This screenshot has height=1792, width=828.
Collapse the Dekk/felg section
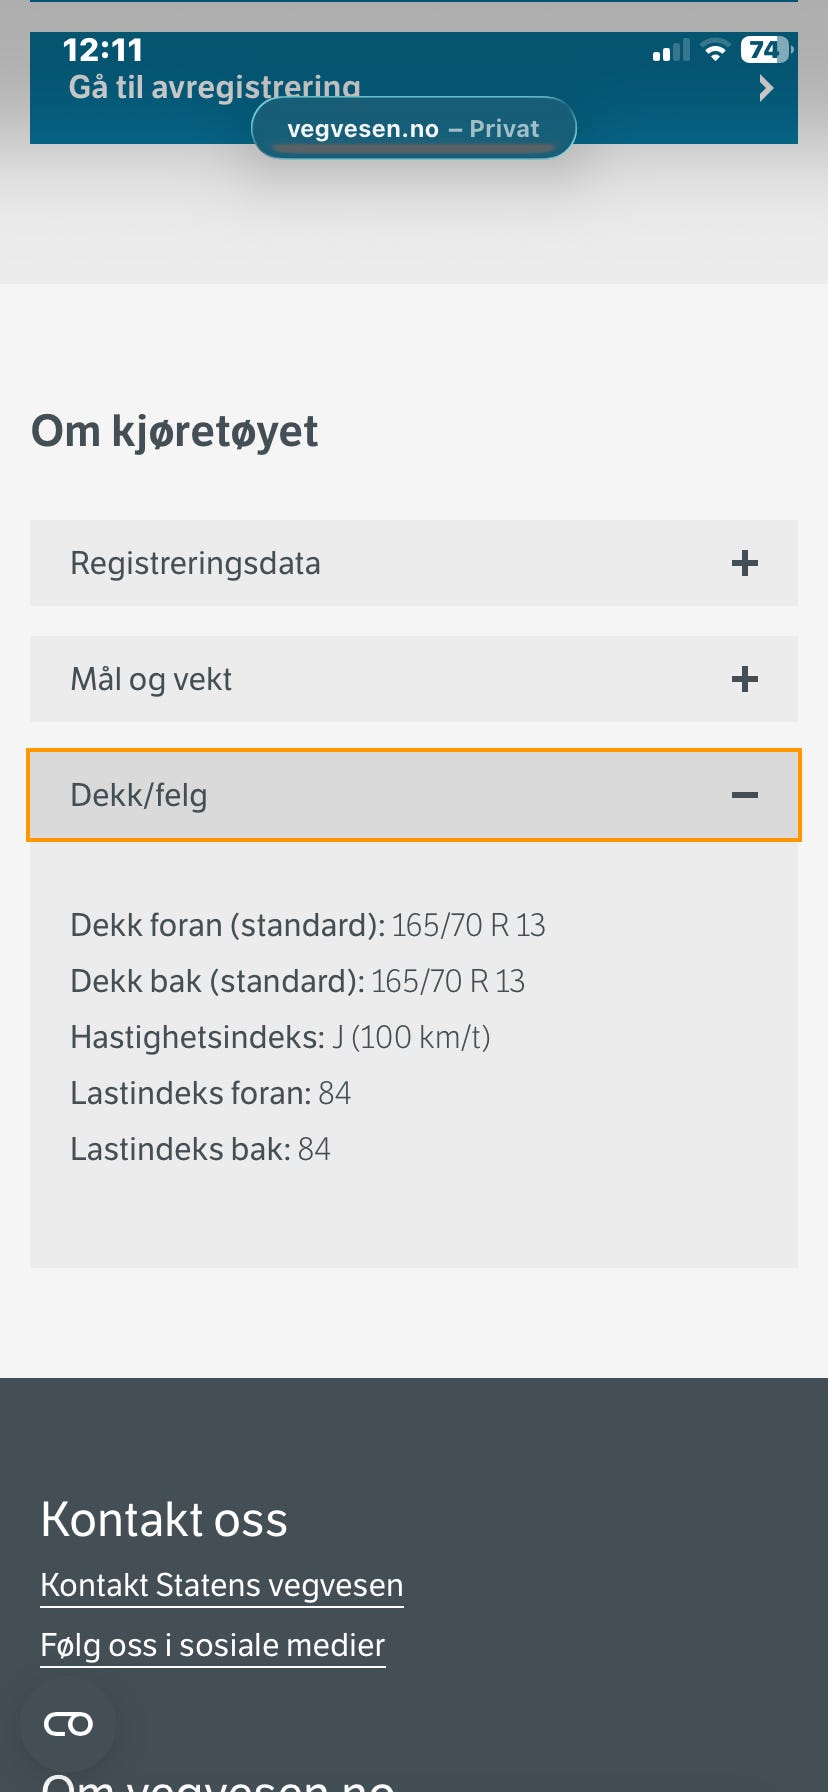(x=139, y=796)
